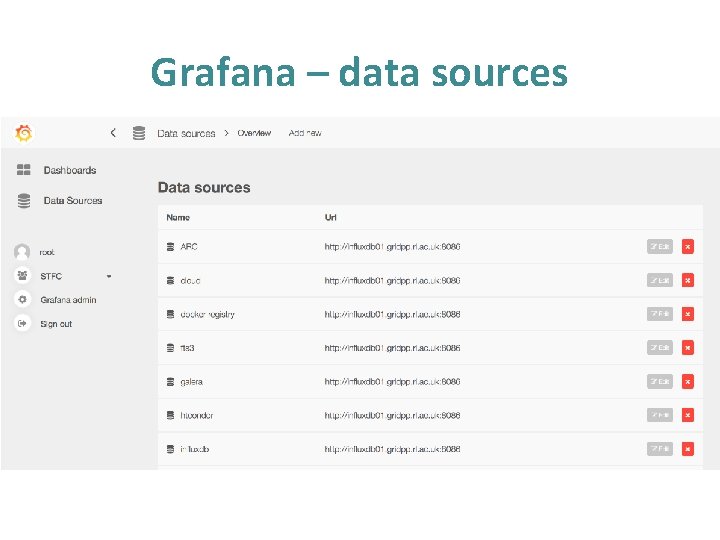Open the influxdb data source
The height and width of the screenshot is (540, 720).
pyautogui.click(x=195, y=449)
